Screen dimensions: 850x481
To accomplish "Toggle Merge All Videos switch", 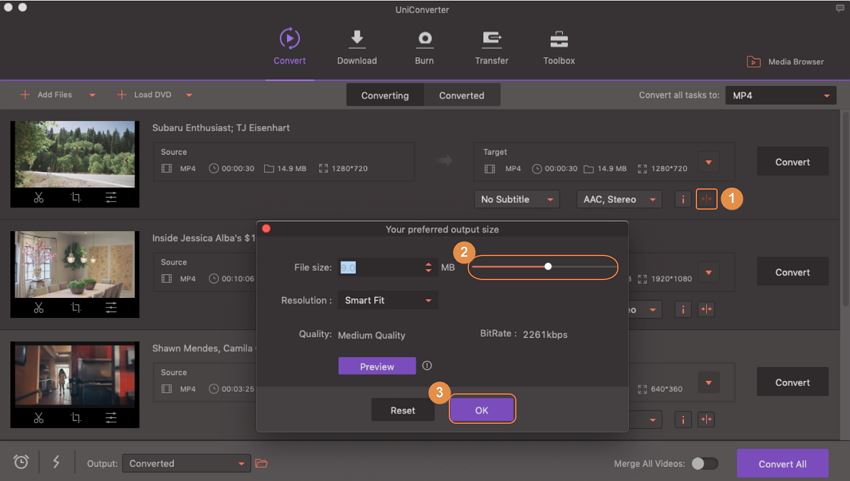I will point(705,463).
